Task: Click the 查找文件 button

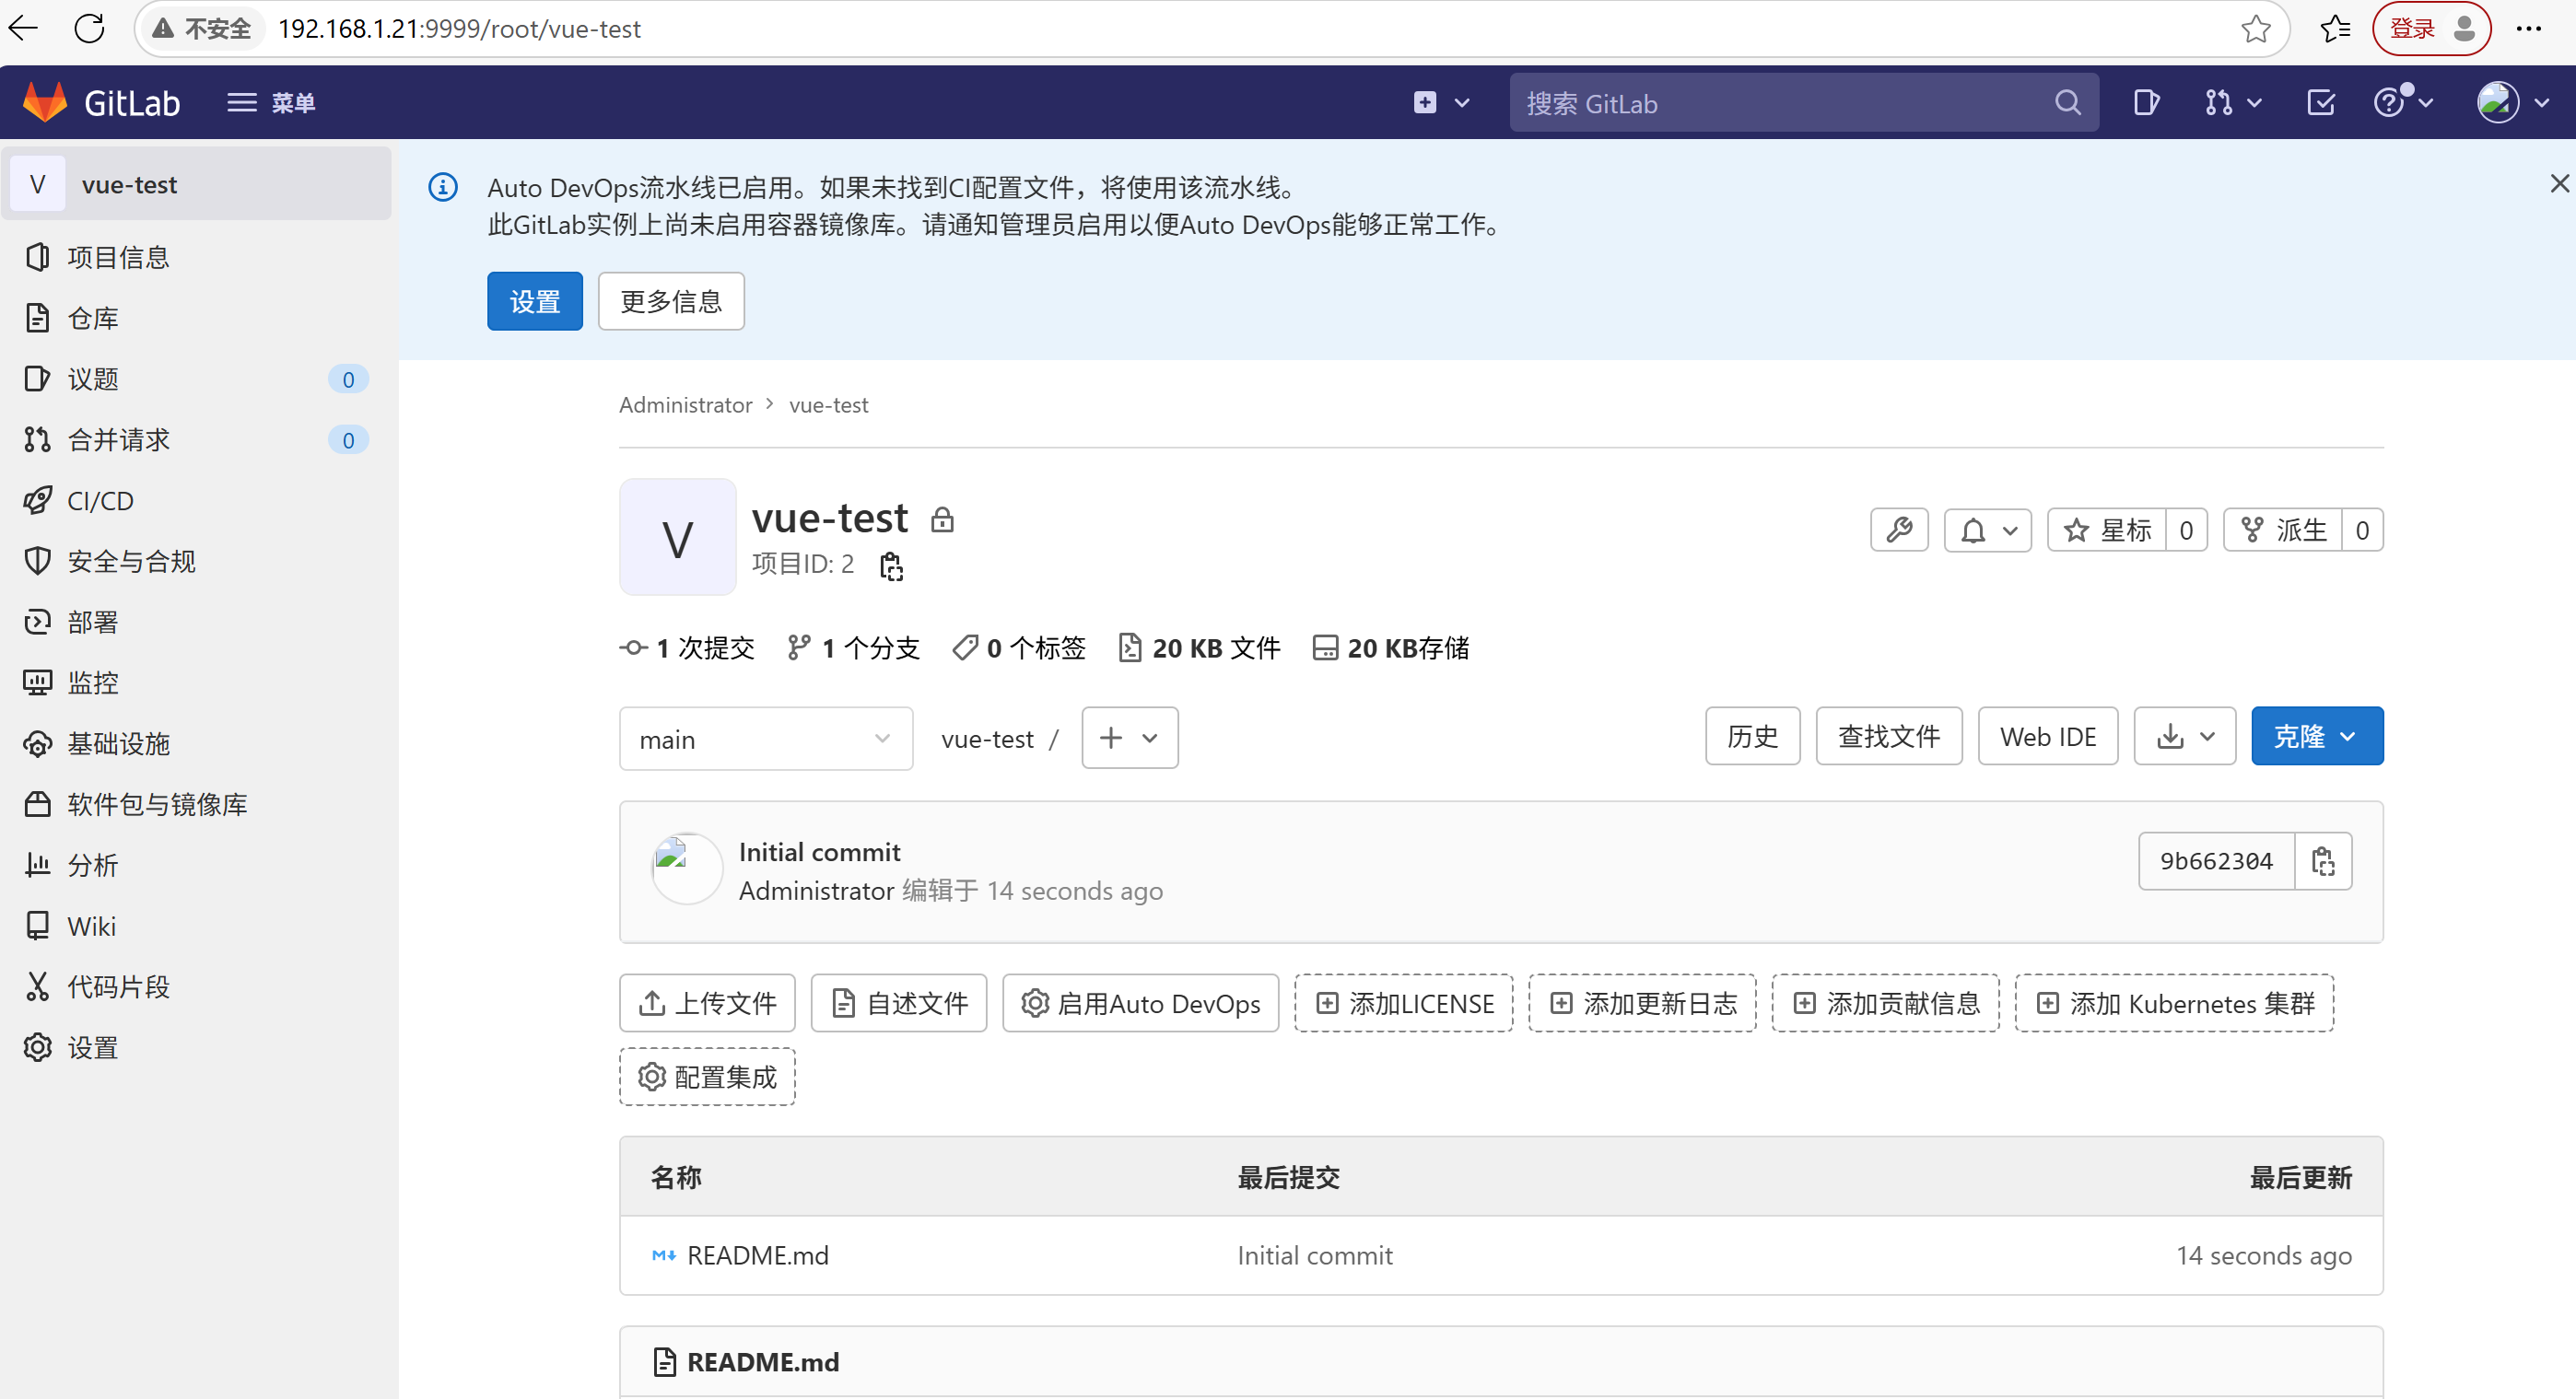Action: point(1888,736)
